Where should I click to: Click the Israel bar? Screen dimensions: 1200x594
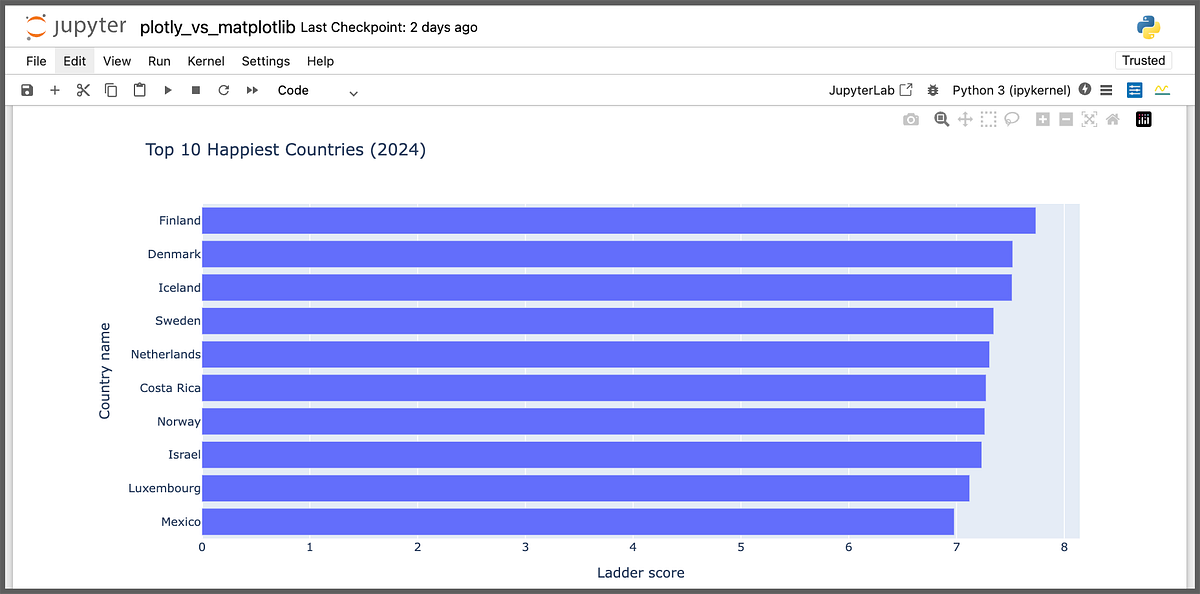click(592, 455)
